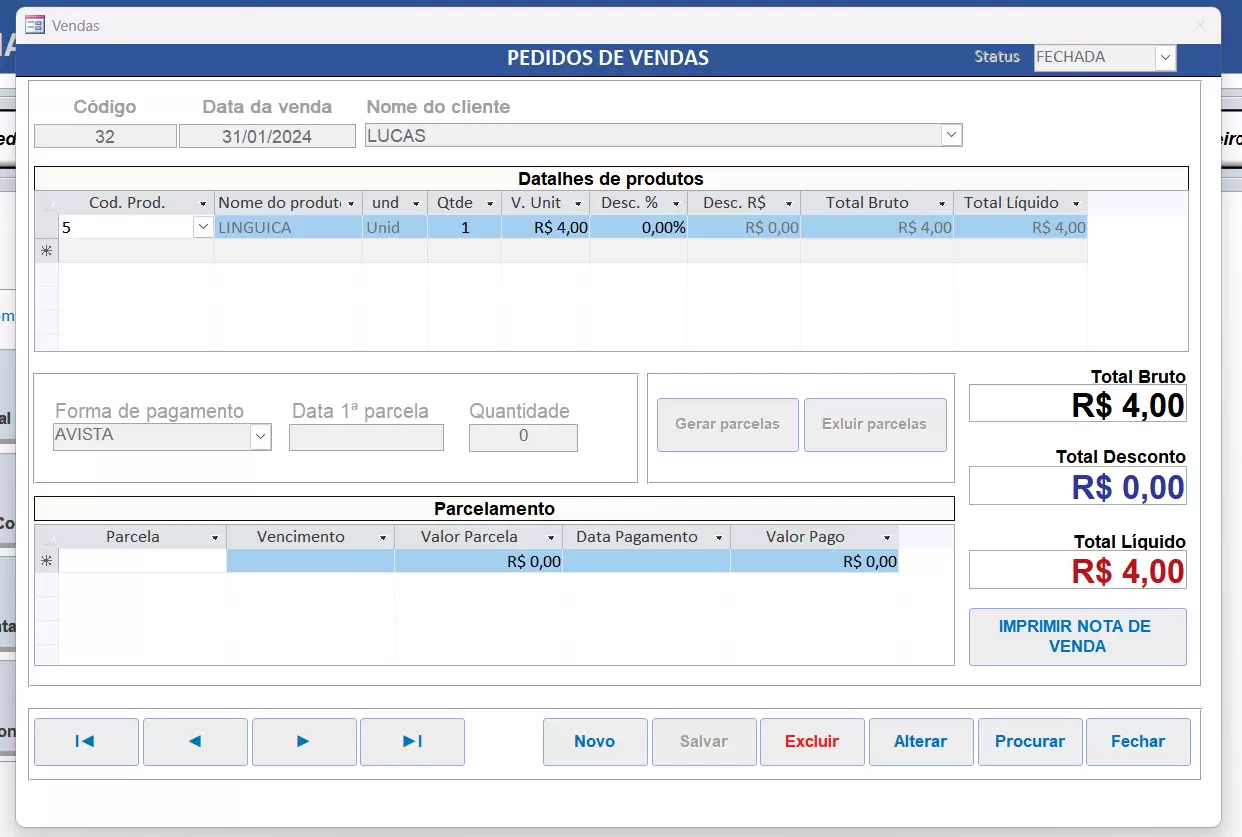Image resolution: width=1242 pixels, height=837 pixels.
Task: Click the Alterar button
Action: pos(921,742)
